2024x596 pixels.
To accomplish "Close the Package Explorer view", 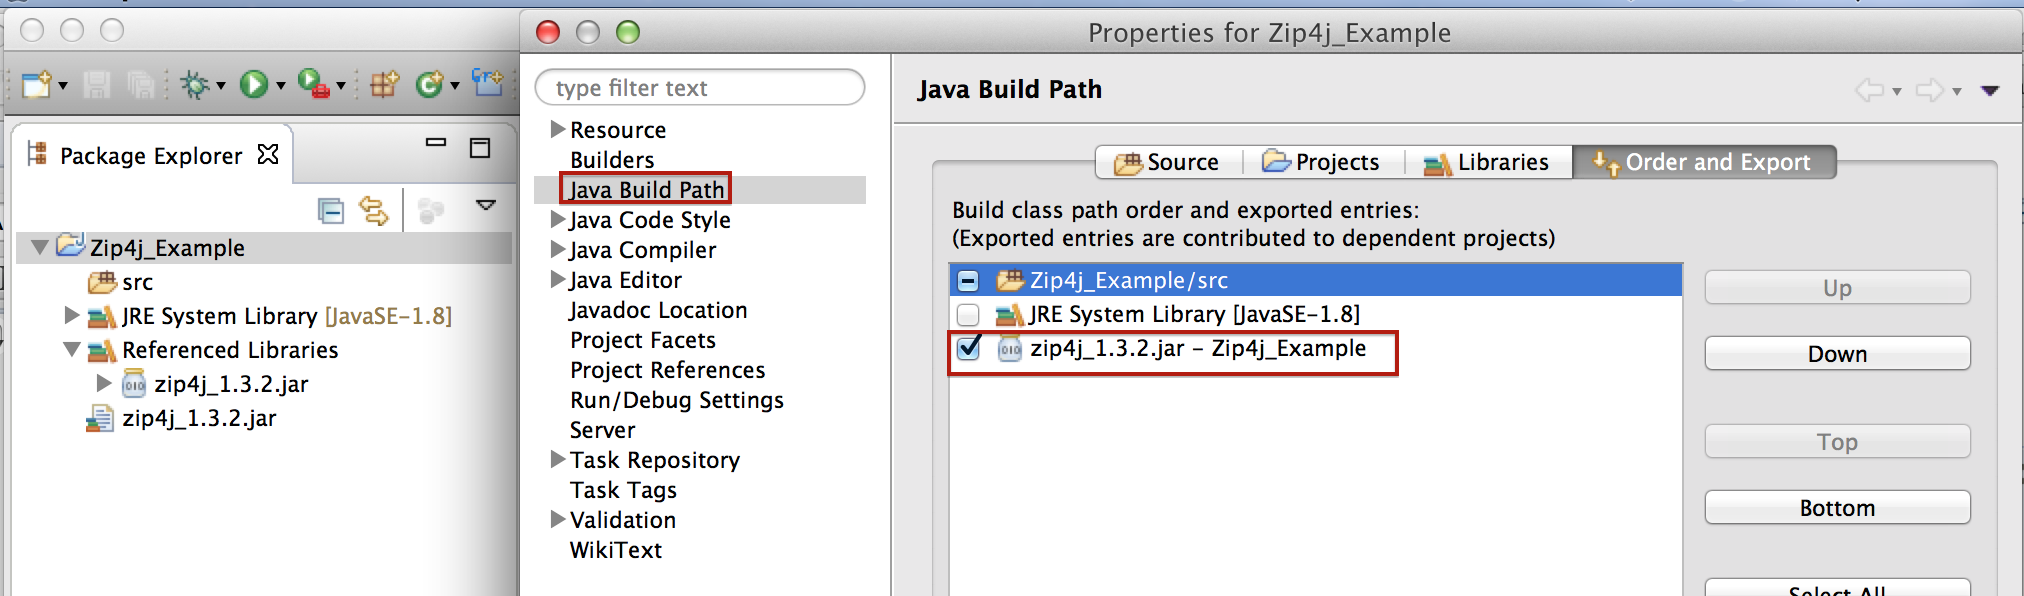I will [268, 154].
